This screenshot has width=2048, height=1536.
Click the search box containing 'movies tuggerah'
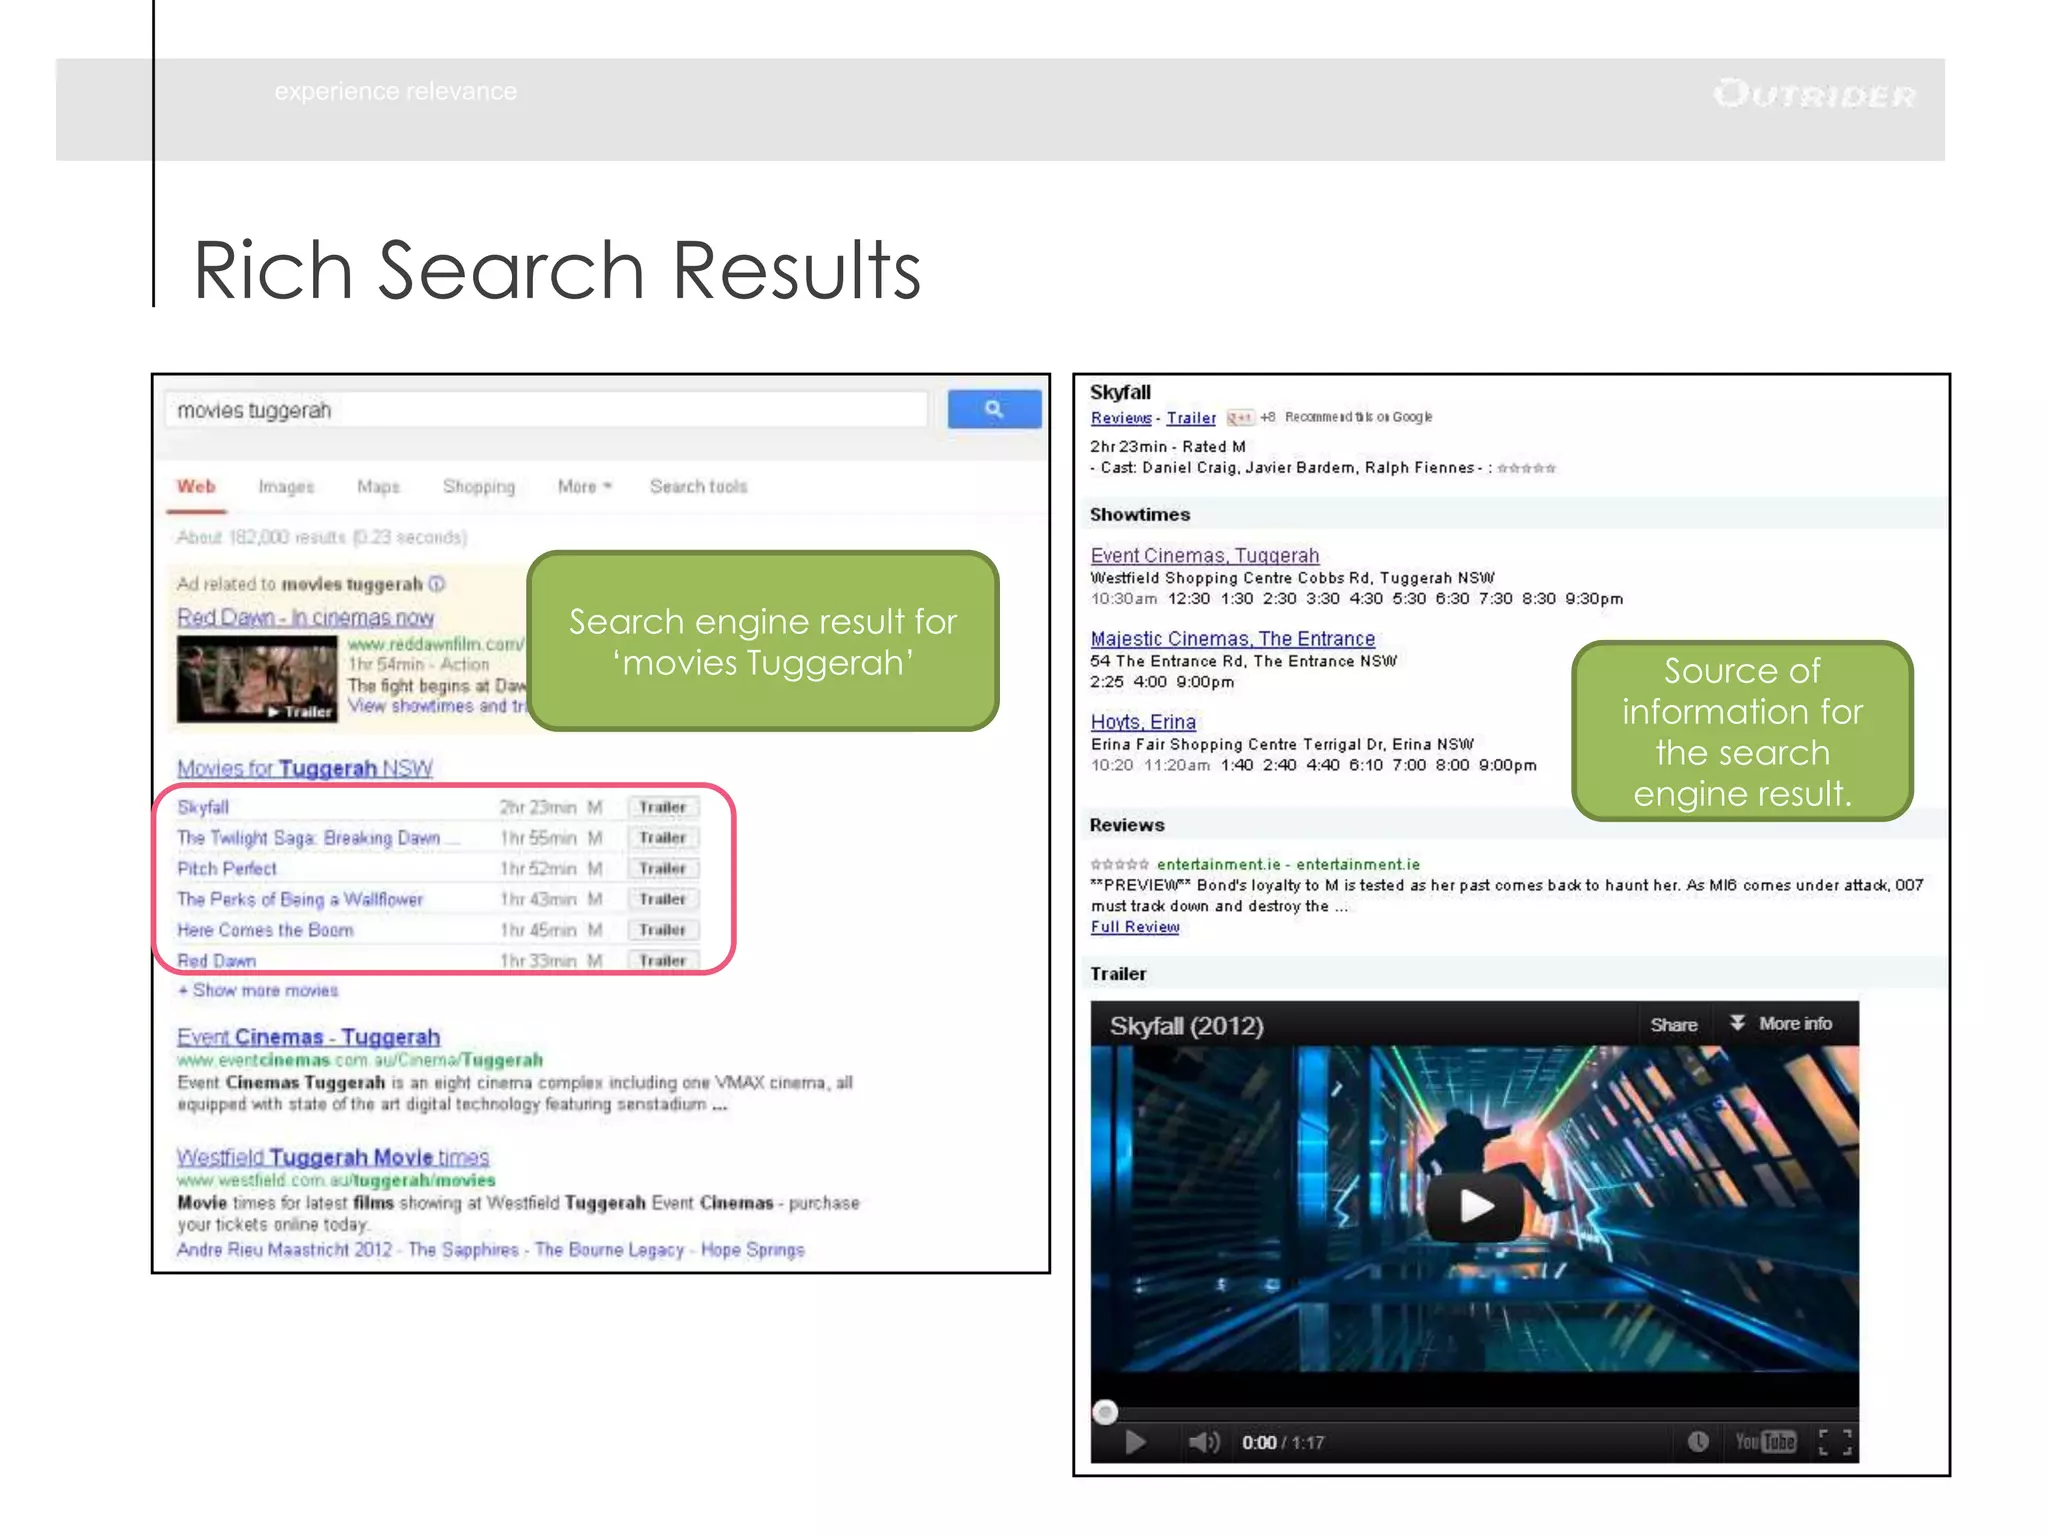(x=545, y=410)
